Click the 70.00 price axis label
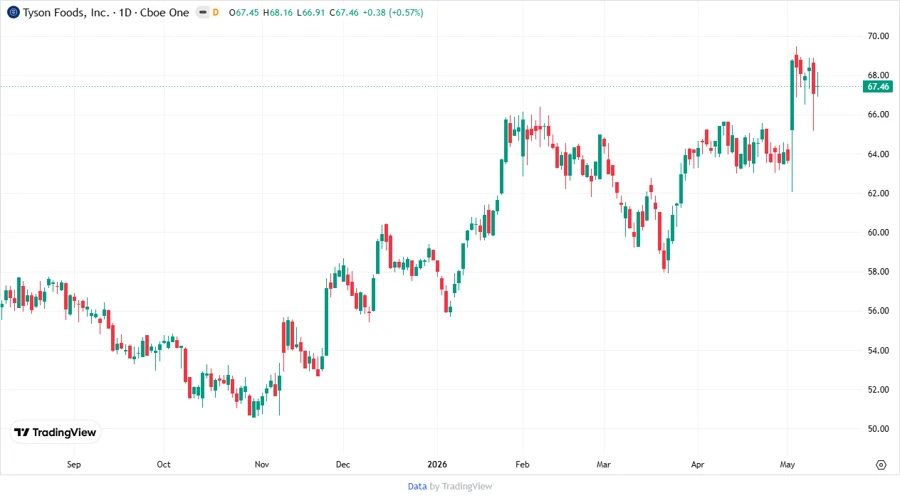The height and width of the screenshot is (498, 900). (878, 36)
